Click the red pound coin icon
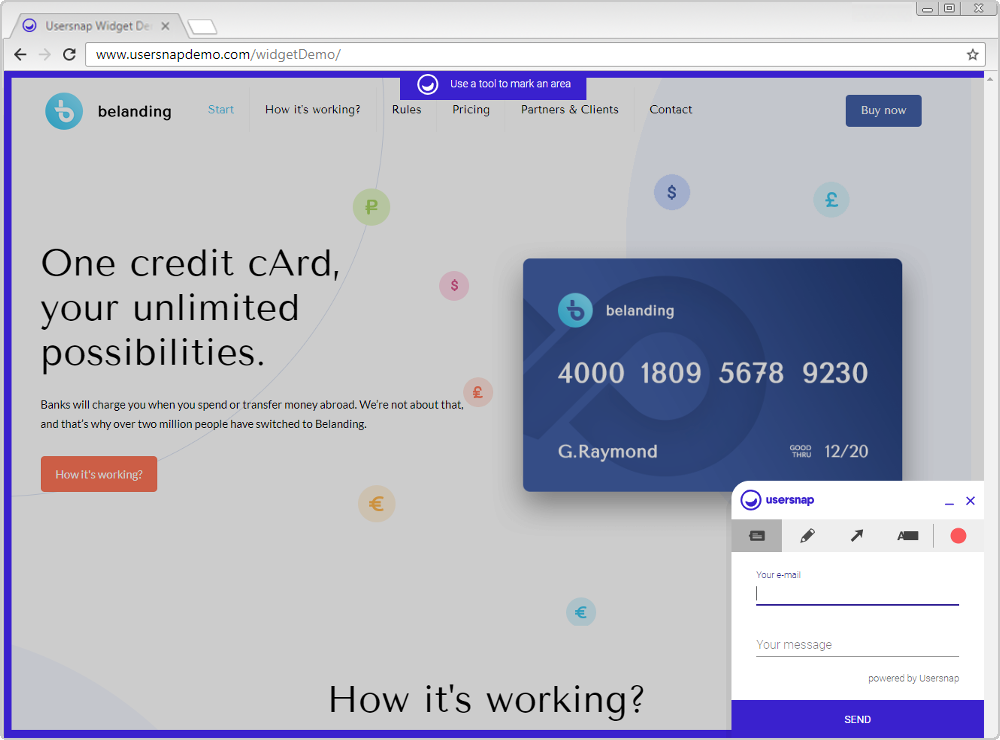 coord(478,392)
